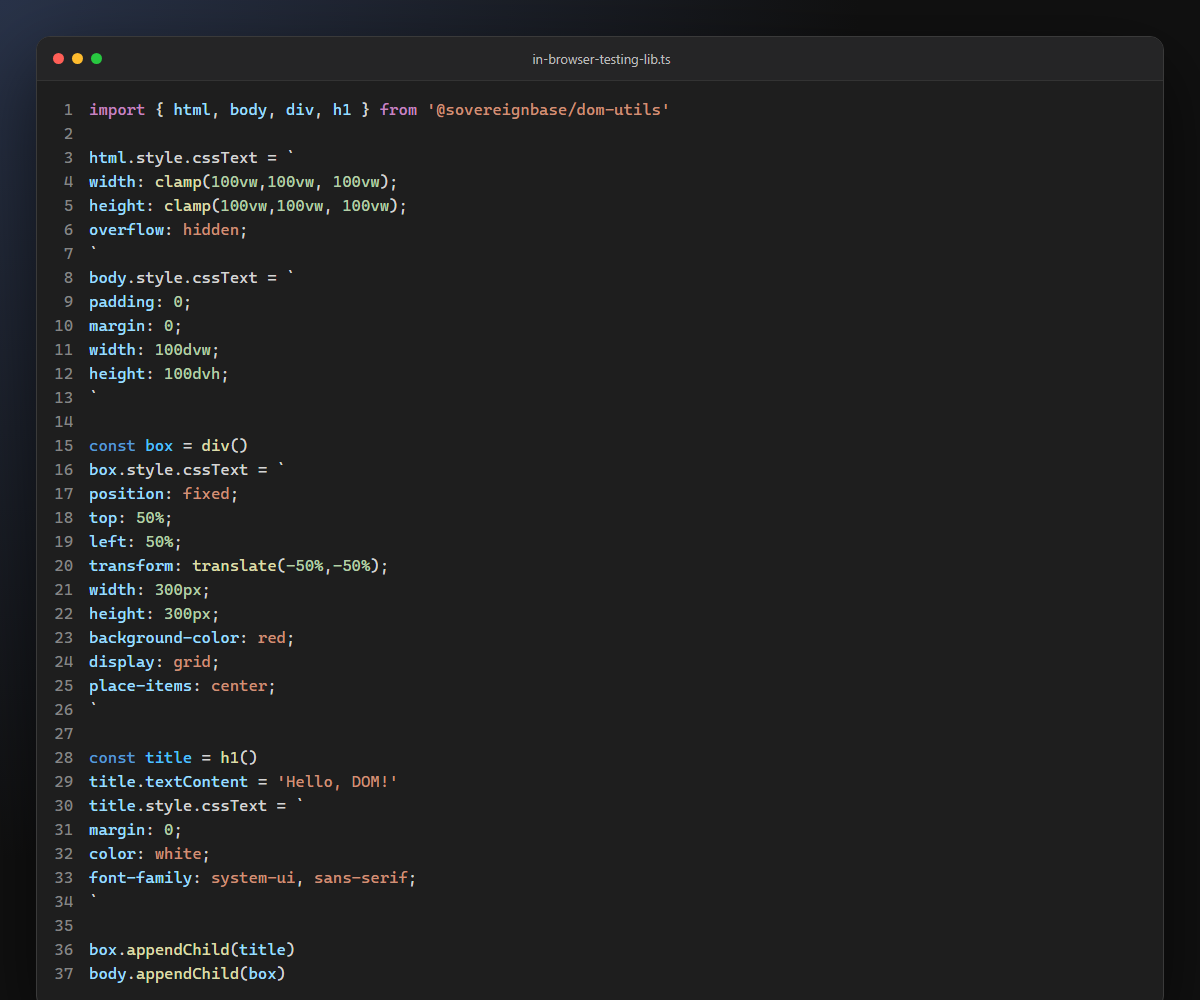1200x1000 pixels.
Task: Click line number 1 in the gutter
Action: tap(68, 110)
